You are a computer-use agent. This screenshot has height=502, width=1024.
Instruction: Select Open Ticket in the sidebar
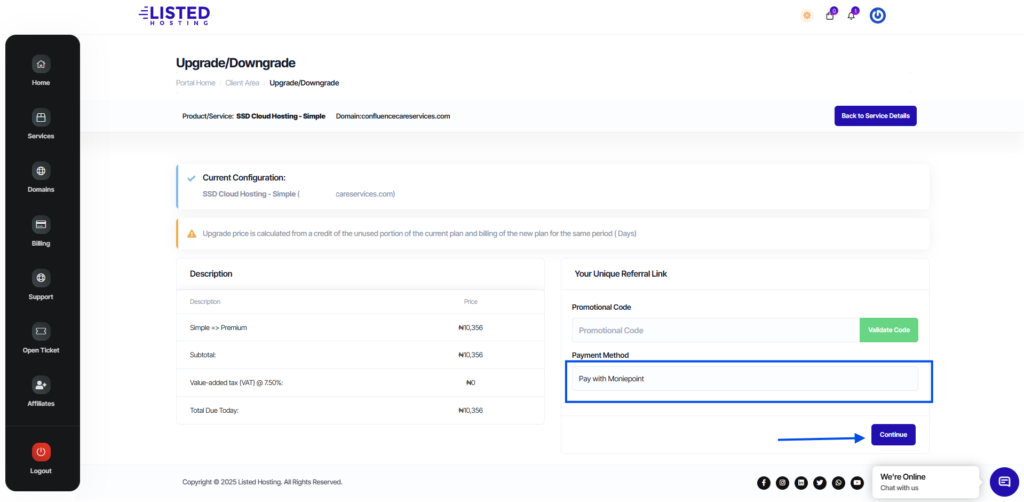pyautogui.click(x=41, y=338)
